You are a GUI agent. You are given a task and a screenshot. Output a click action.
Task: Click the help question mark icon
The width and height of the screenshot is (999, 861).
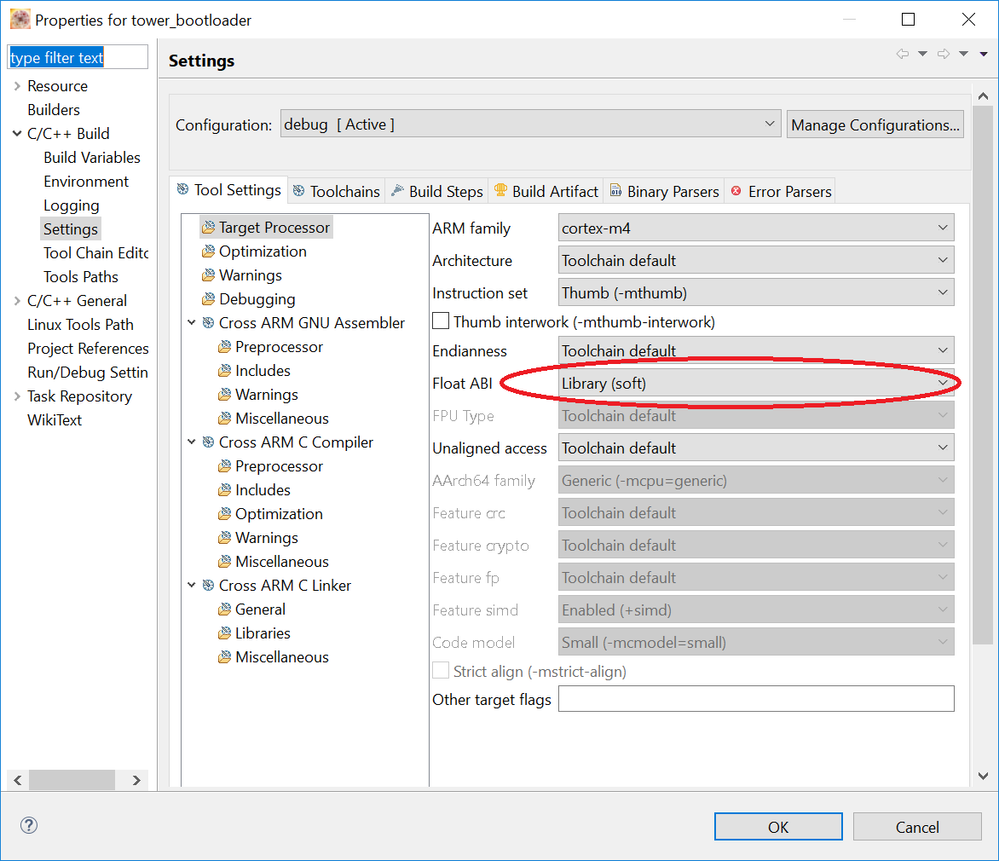pyautogui.click(x=29, y=825)
